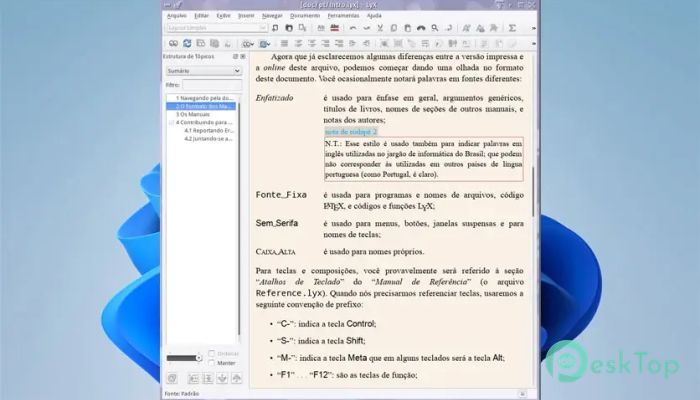Open the Inserir menu

(x=246, y=16)
